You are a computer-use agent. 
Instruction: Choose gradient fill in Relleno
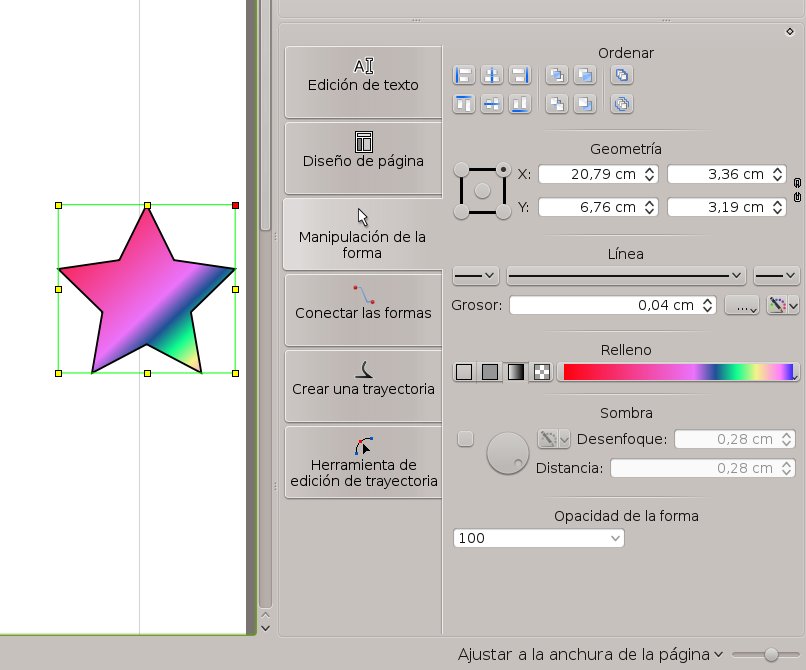coord(516,372)
